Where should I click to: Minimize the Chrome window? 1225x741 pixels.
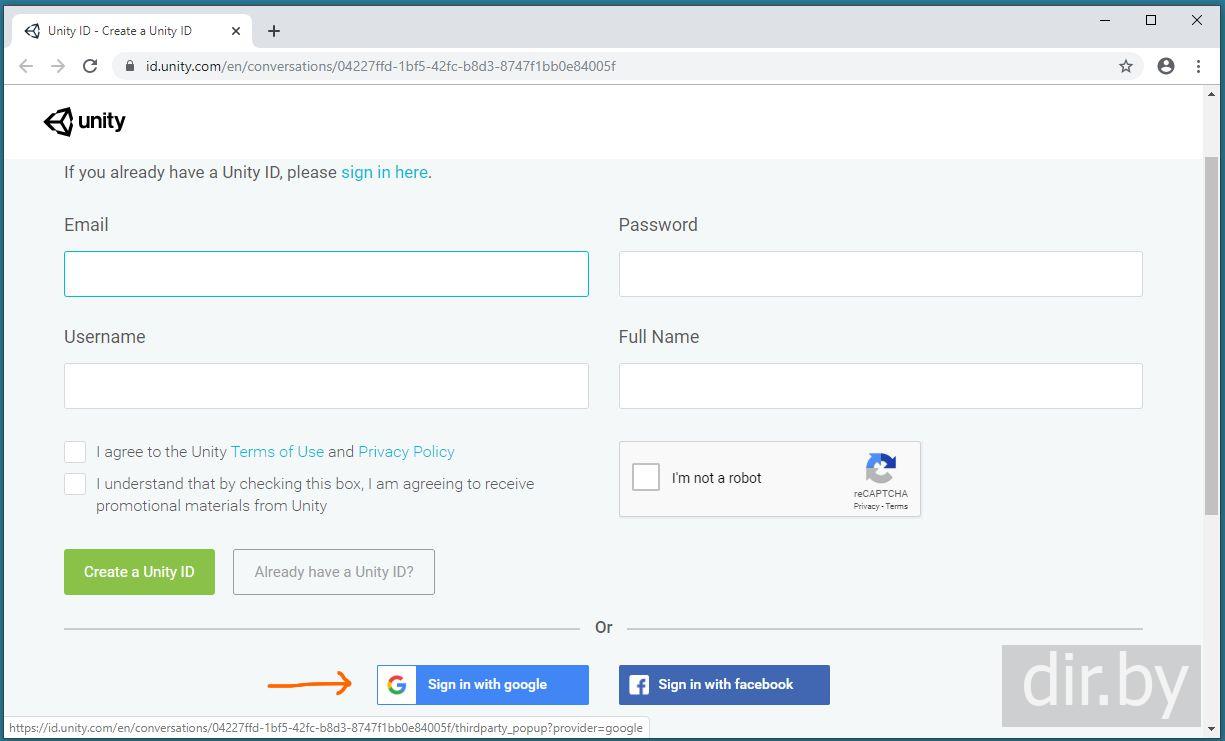(1105, 20)
